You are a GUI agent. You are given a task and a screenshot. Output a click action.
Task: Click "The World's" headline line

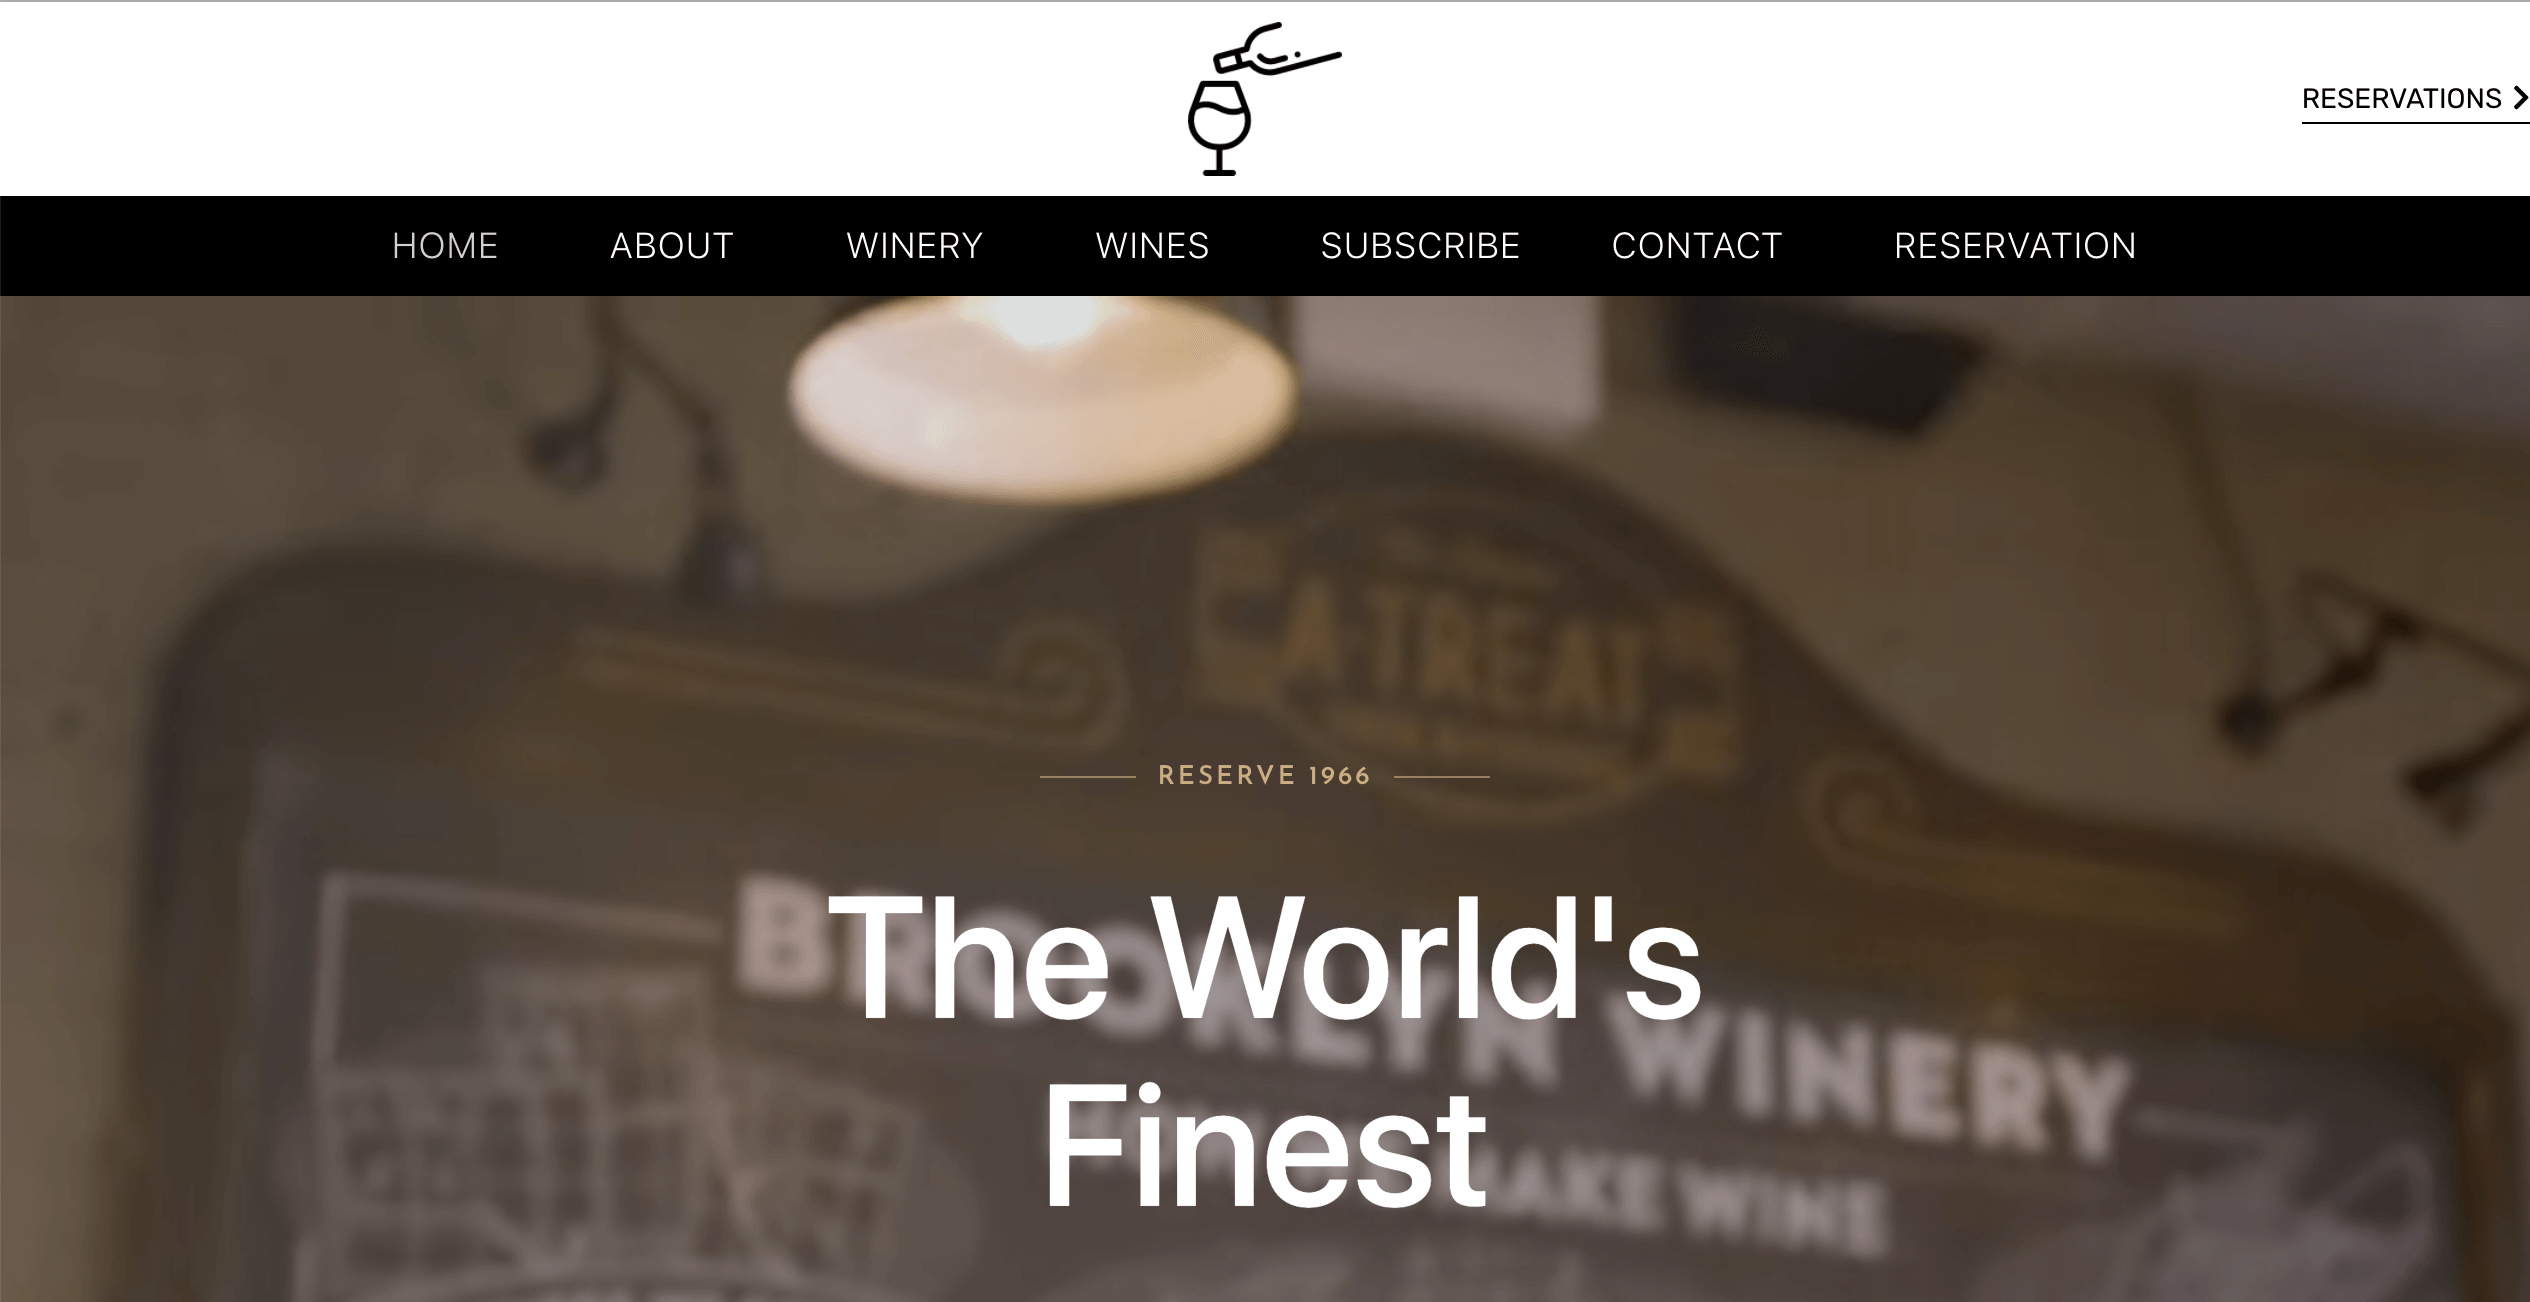(x=1264, y=958)
